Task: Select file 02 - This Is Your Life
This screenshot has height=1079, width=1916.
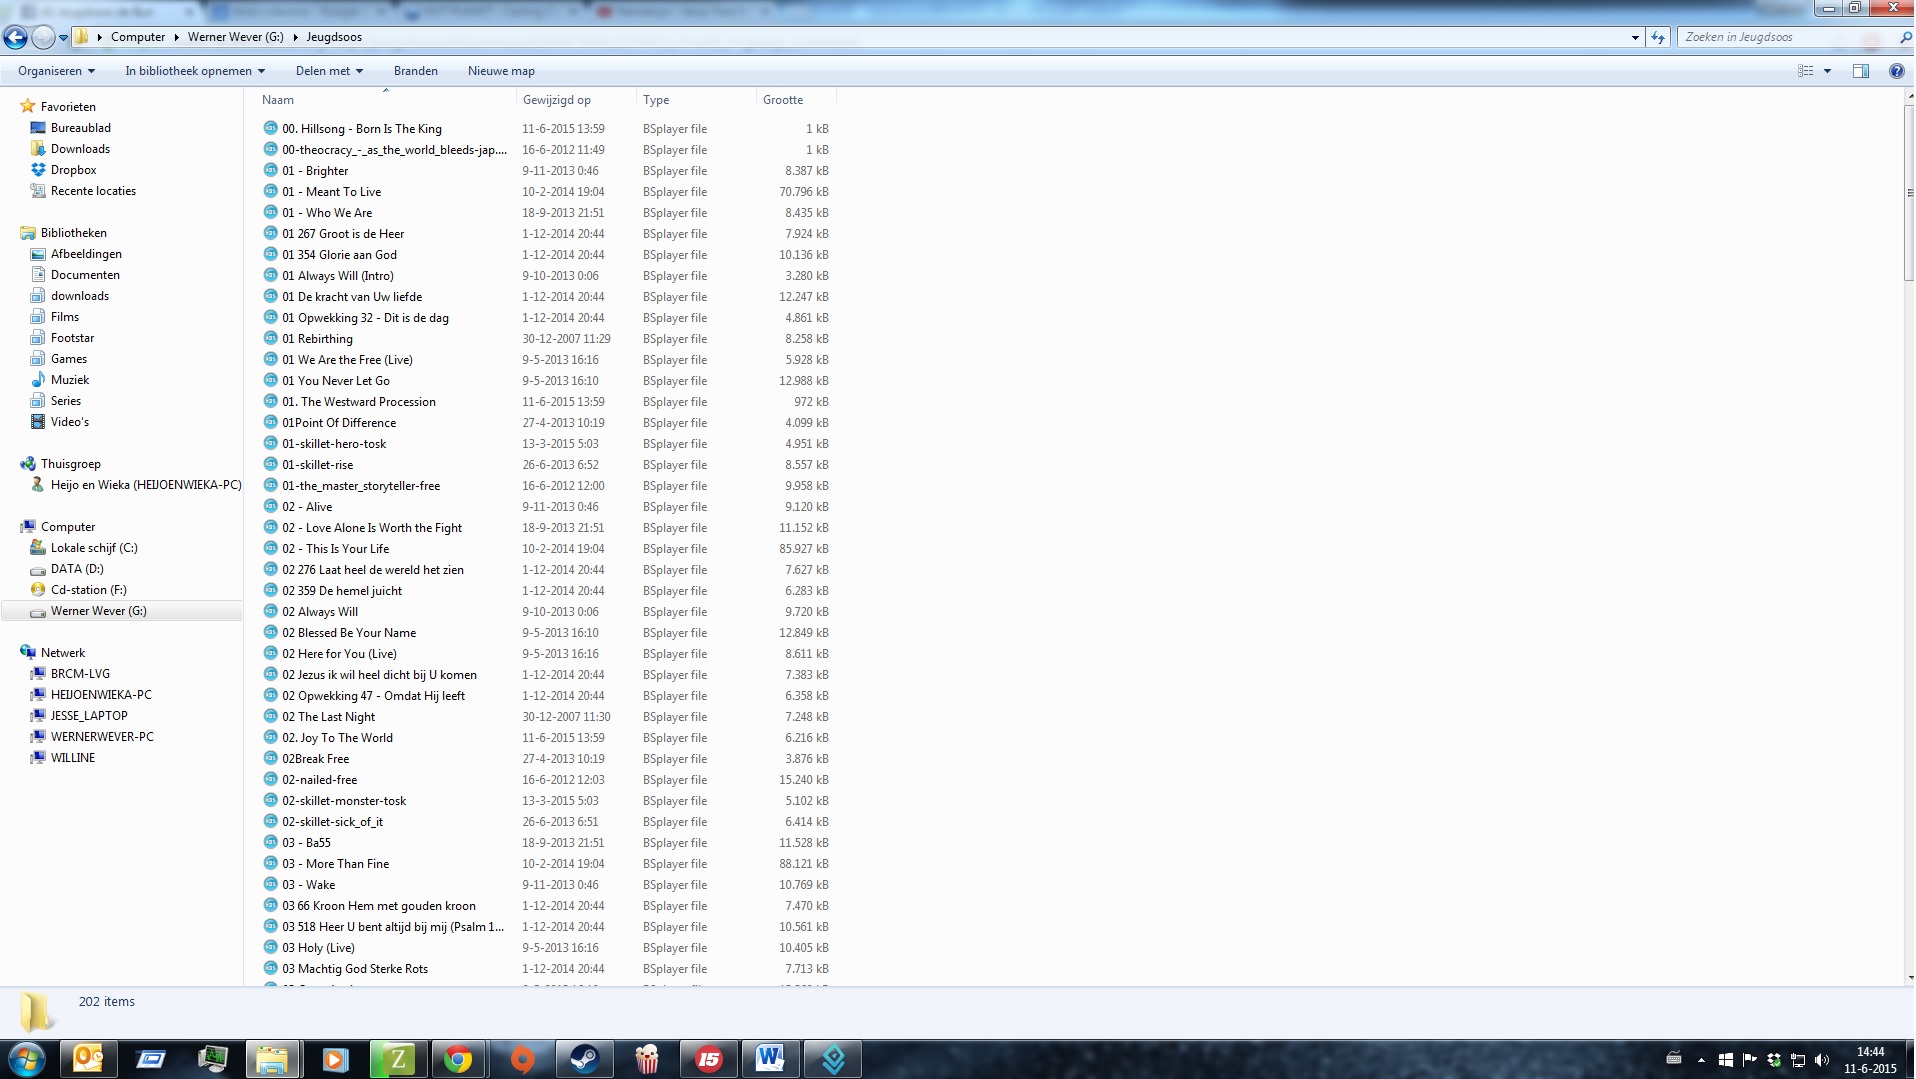Action: pos(335,549)
